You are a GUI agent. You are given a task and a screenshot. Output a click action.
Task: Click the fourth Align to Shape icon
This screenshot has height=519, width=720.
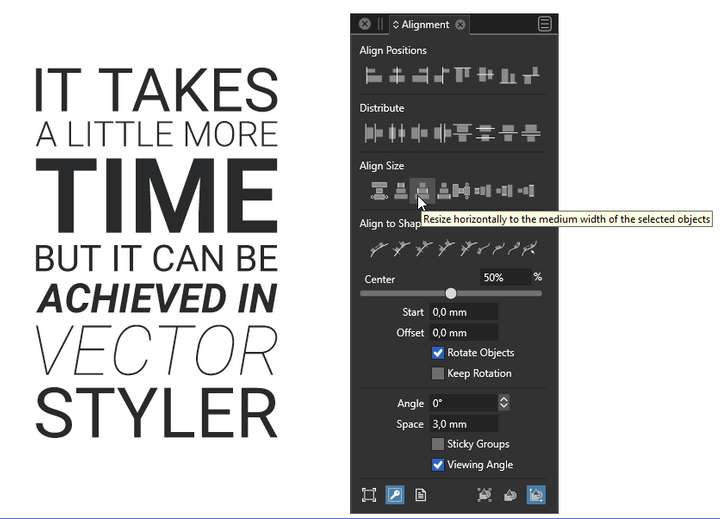coord(445,249)
